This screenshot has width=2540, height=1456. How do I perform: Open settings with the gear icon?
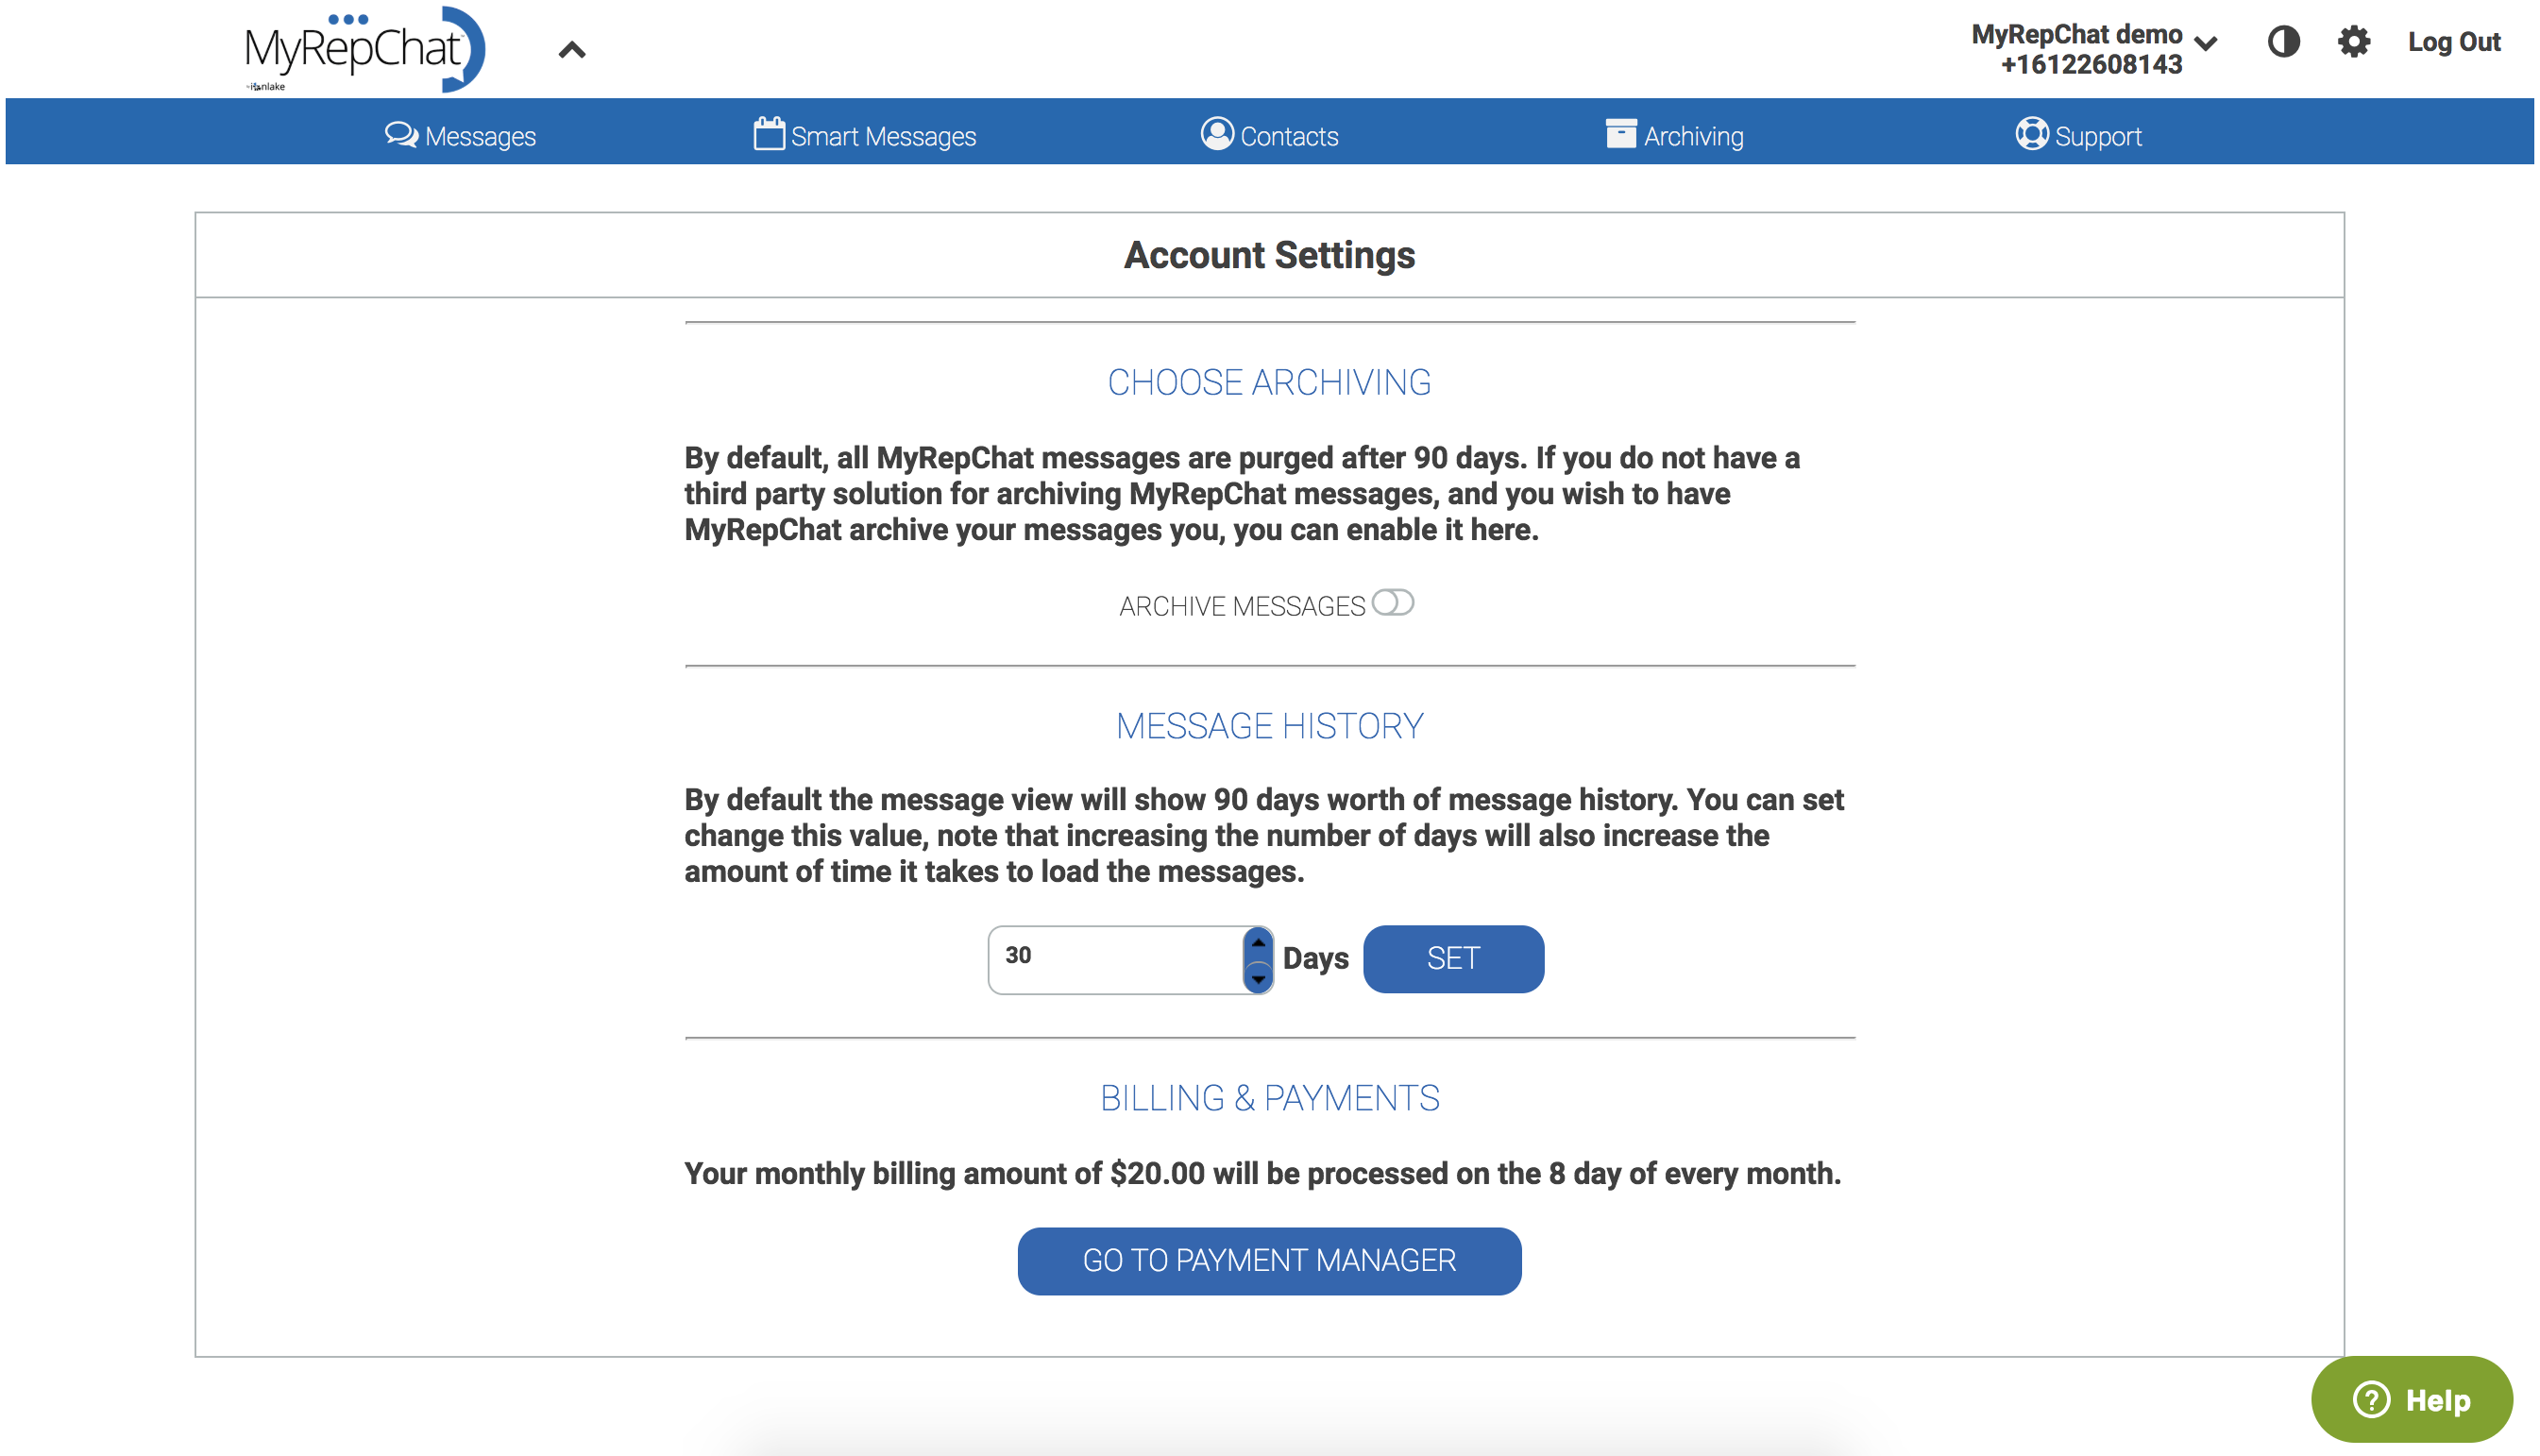(x=2353, y=42)
